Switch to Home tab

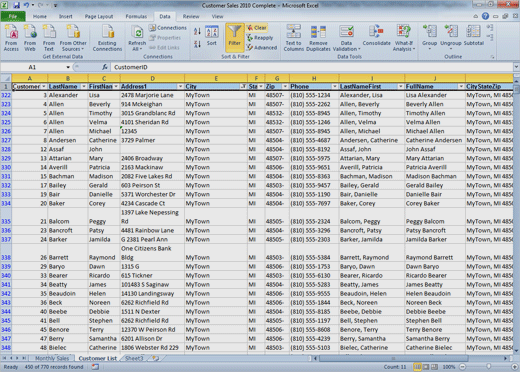click(x=40, y=16)
